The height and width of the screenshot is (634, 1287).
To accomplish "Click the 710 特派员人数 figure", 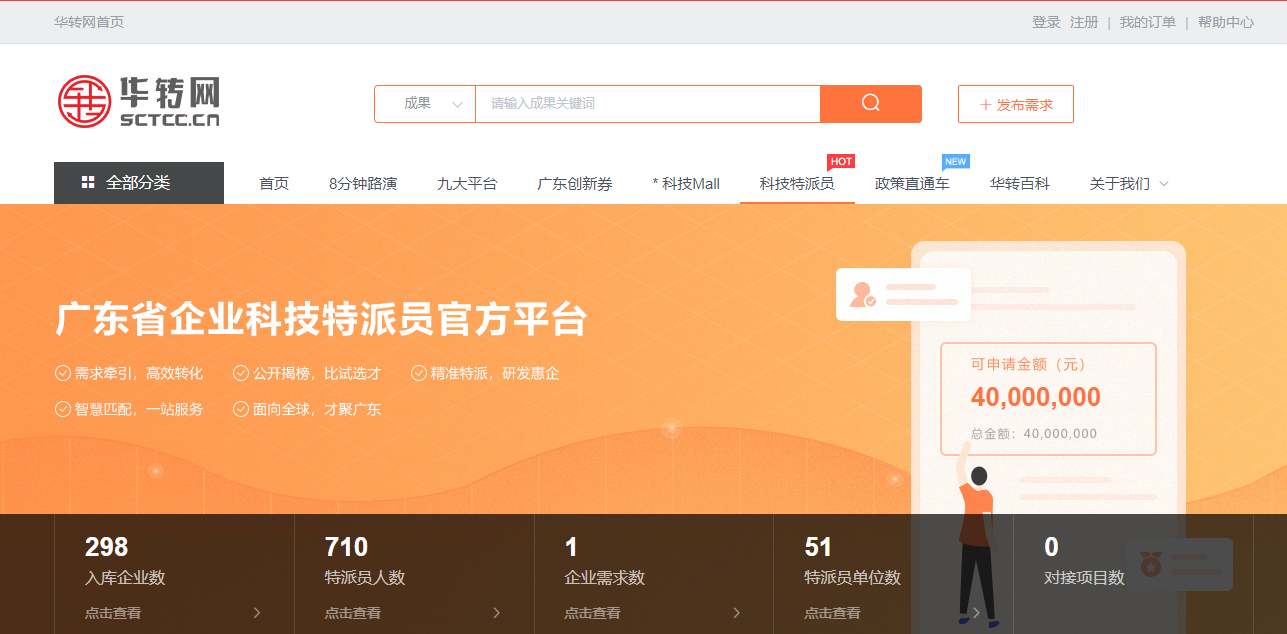I will click(x=347, y=547).
